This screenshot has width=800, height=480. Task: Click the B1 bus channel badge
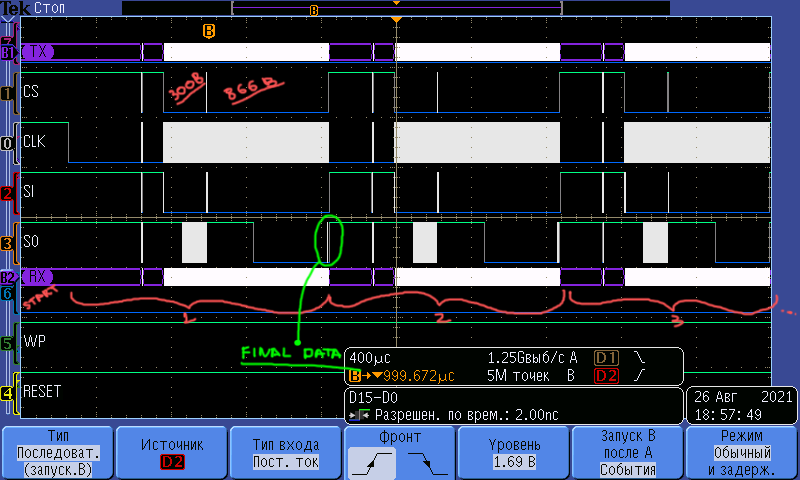click(x=7, y=53)
